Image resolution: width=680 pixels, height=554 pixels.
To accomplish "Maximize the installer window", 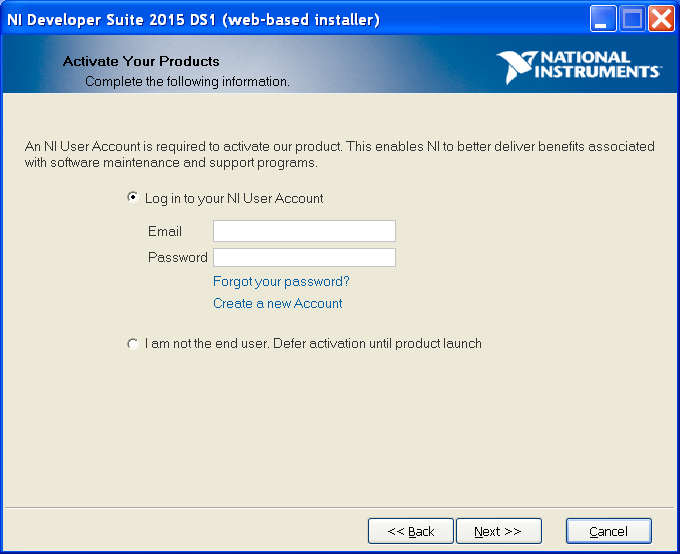I will tap(632, 19).
